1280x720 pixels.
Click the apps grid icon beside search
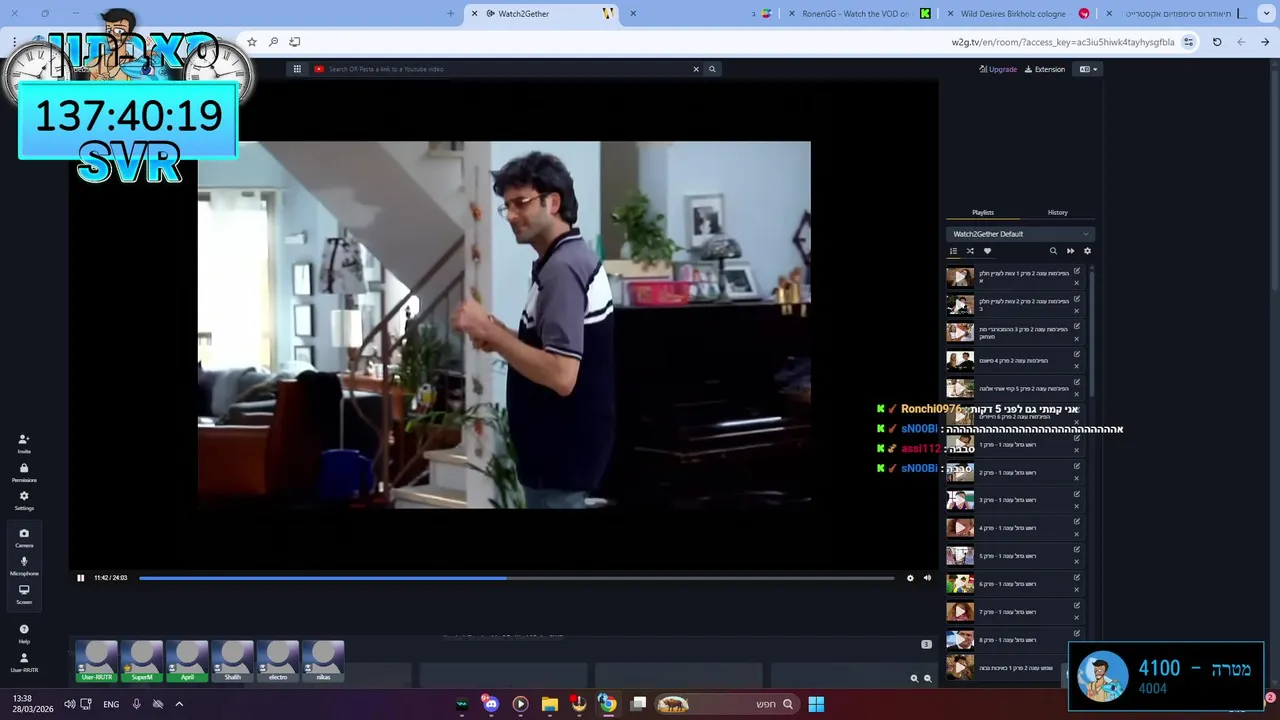coord(297,69)
